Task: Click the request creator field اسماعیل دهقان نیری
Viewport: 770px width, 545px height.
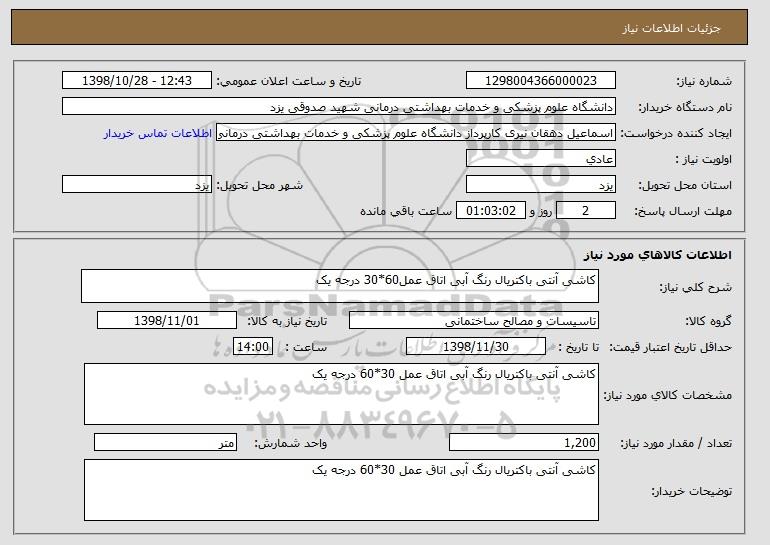Action: (415, 133)
